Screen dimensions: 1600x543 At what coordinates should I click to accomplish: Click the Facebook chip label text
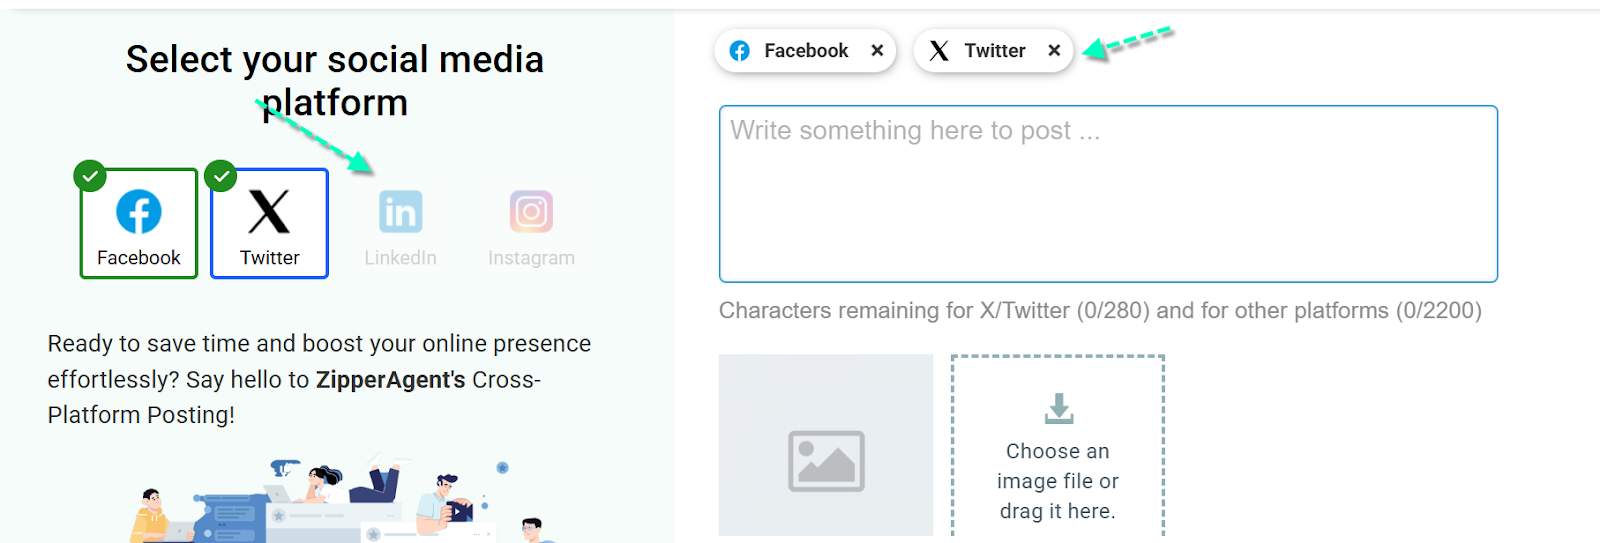click(x=806, y=51)
